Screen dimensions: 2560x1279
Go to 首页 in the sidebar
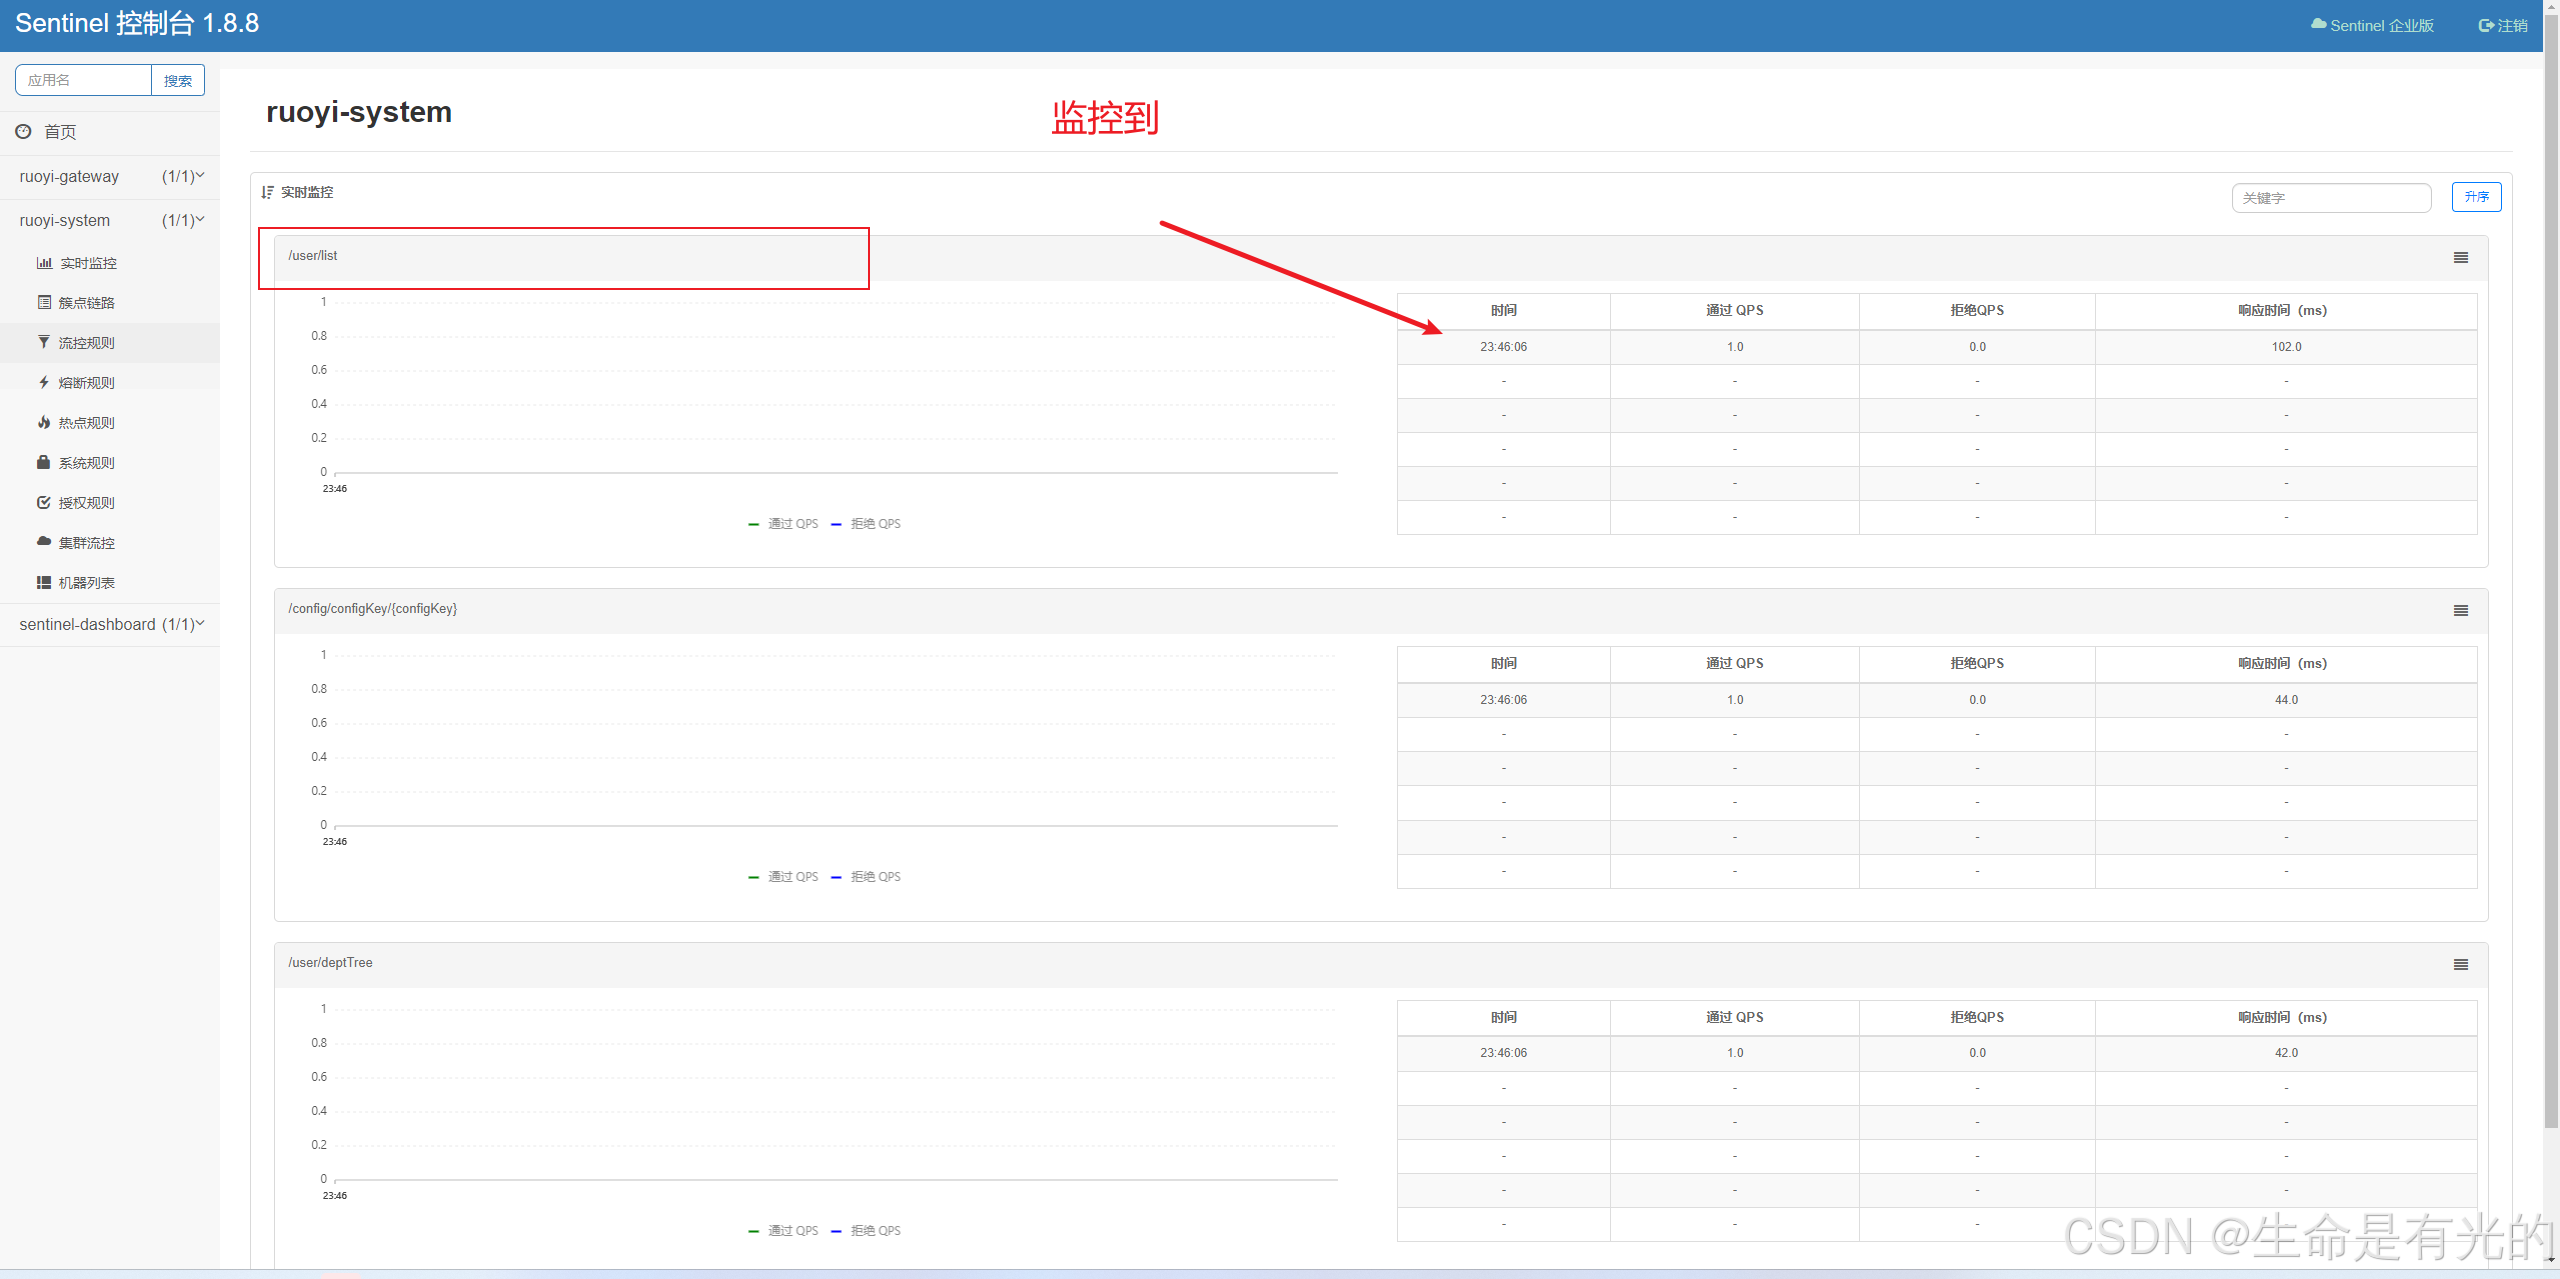[60, 132]
